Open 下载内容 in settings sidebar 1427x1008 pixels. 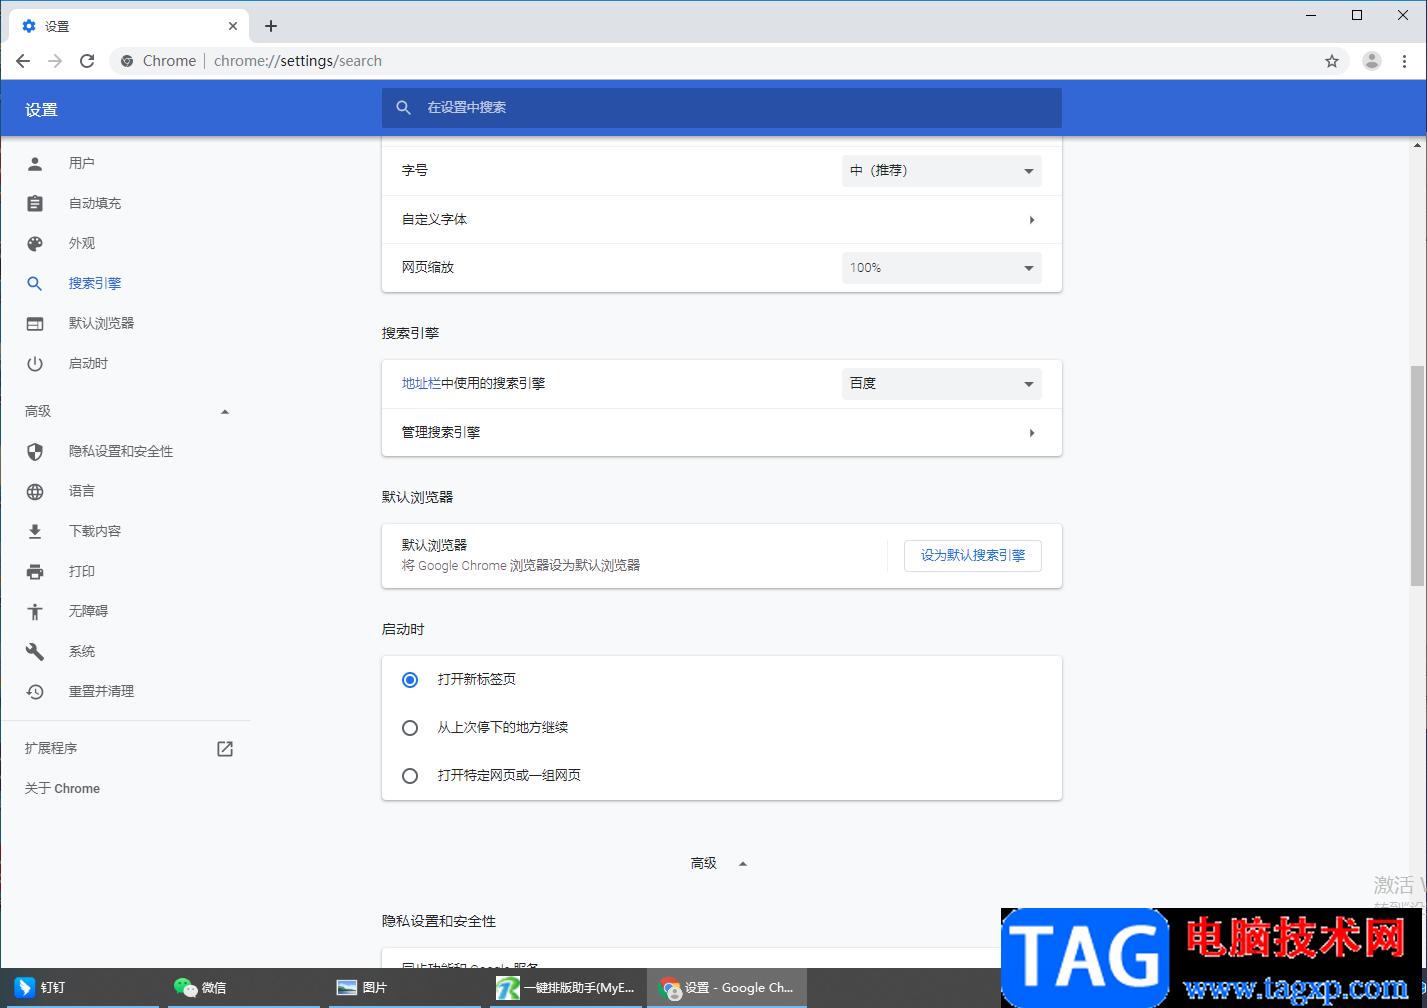[x=95, y=531]
